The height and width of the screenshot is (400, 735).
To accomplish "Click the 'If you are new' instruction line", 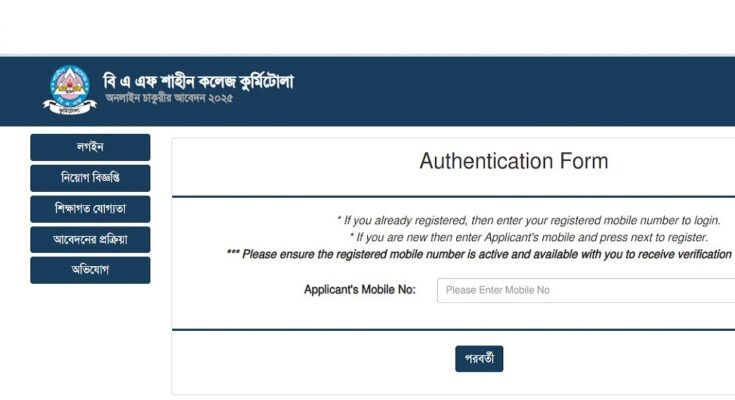I will (528, 237).
